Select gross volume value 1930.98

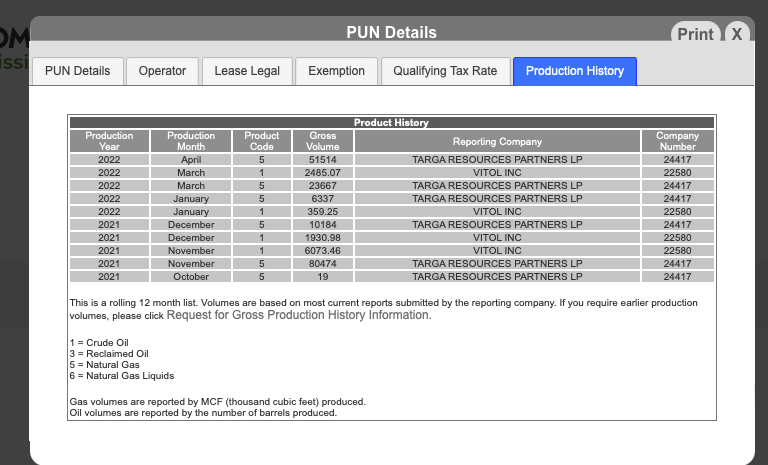(x=323, y=238)
